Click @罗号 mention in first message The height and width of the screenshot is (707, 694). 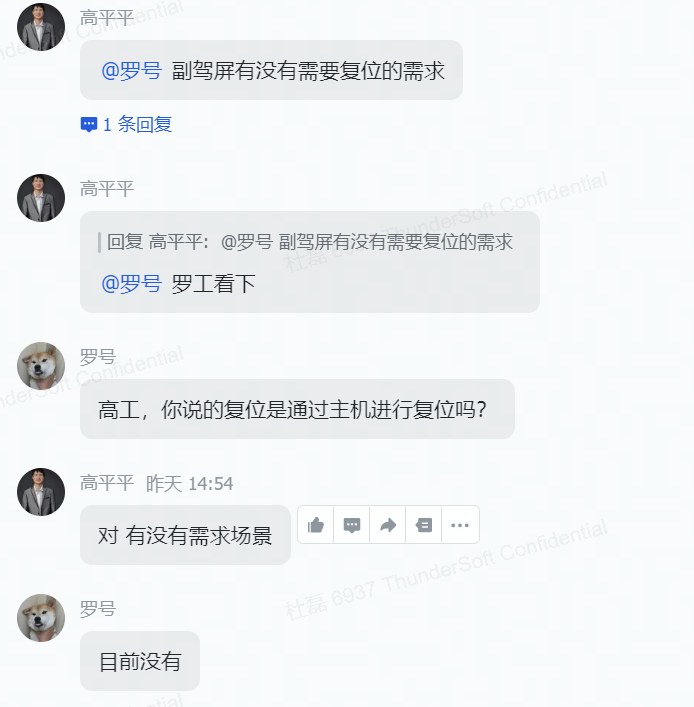[131, 71]
